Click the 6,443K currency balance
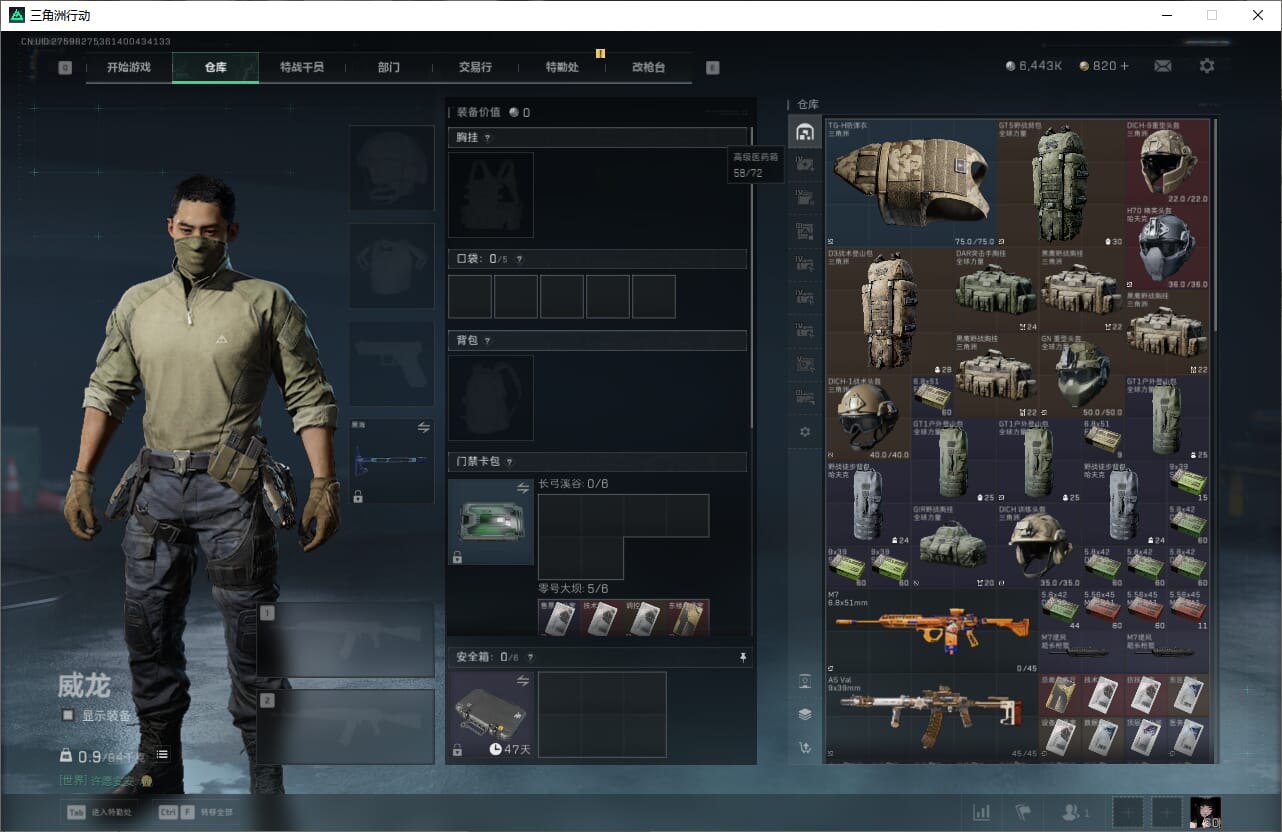 point(1034,66)
